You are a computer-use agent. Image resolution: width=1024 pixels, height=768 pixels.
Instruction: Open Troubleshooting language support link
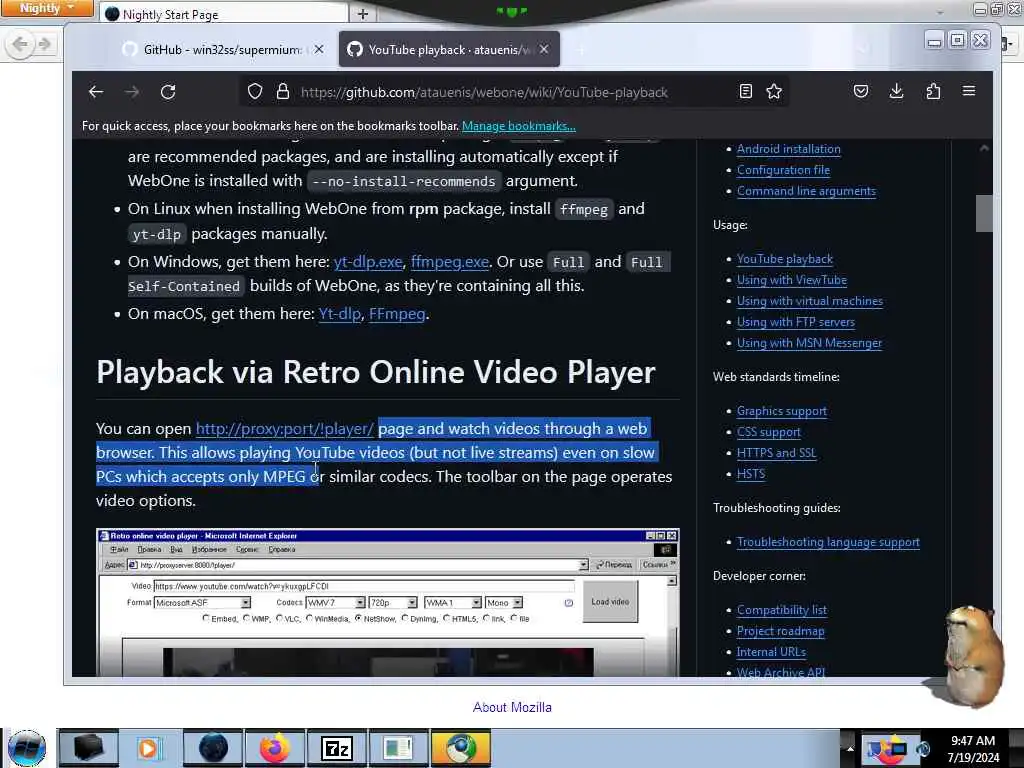click(x=828, y=541)
